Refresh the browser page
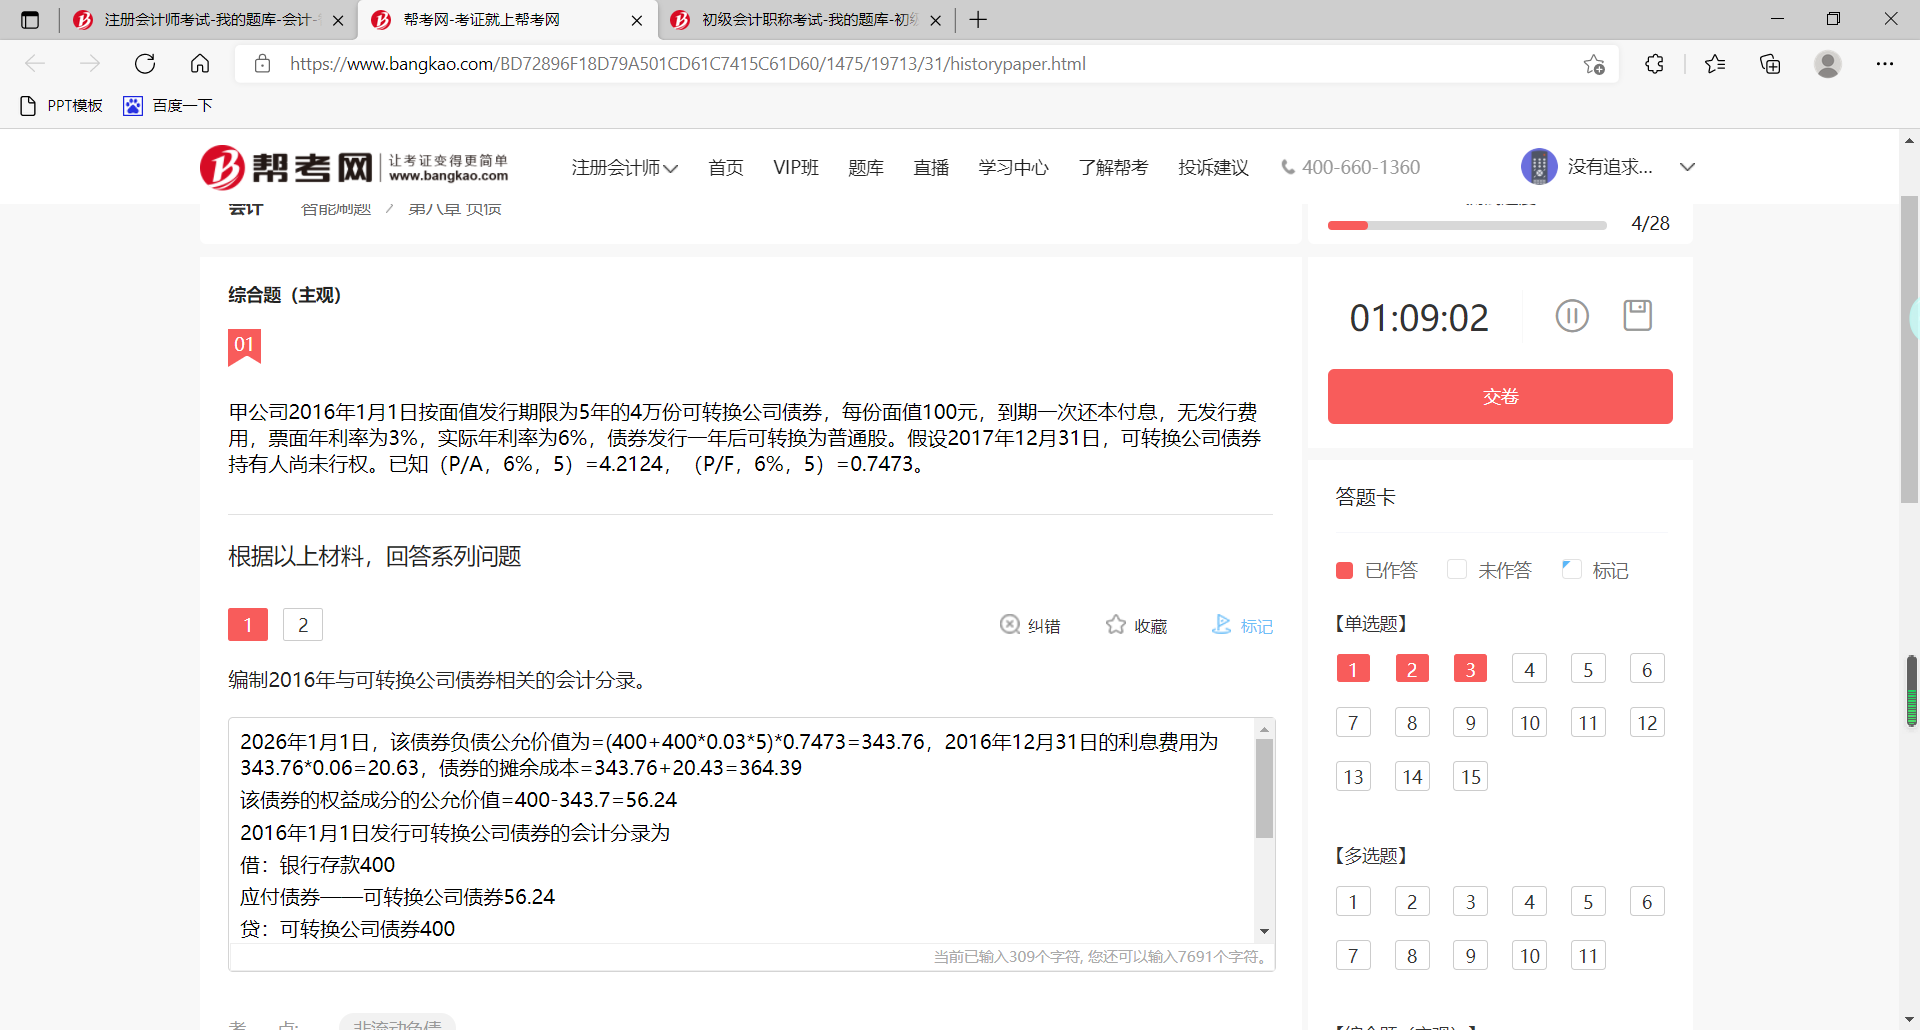The height and width of the screenshot is (1030, 1920). point(145,64)
